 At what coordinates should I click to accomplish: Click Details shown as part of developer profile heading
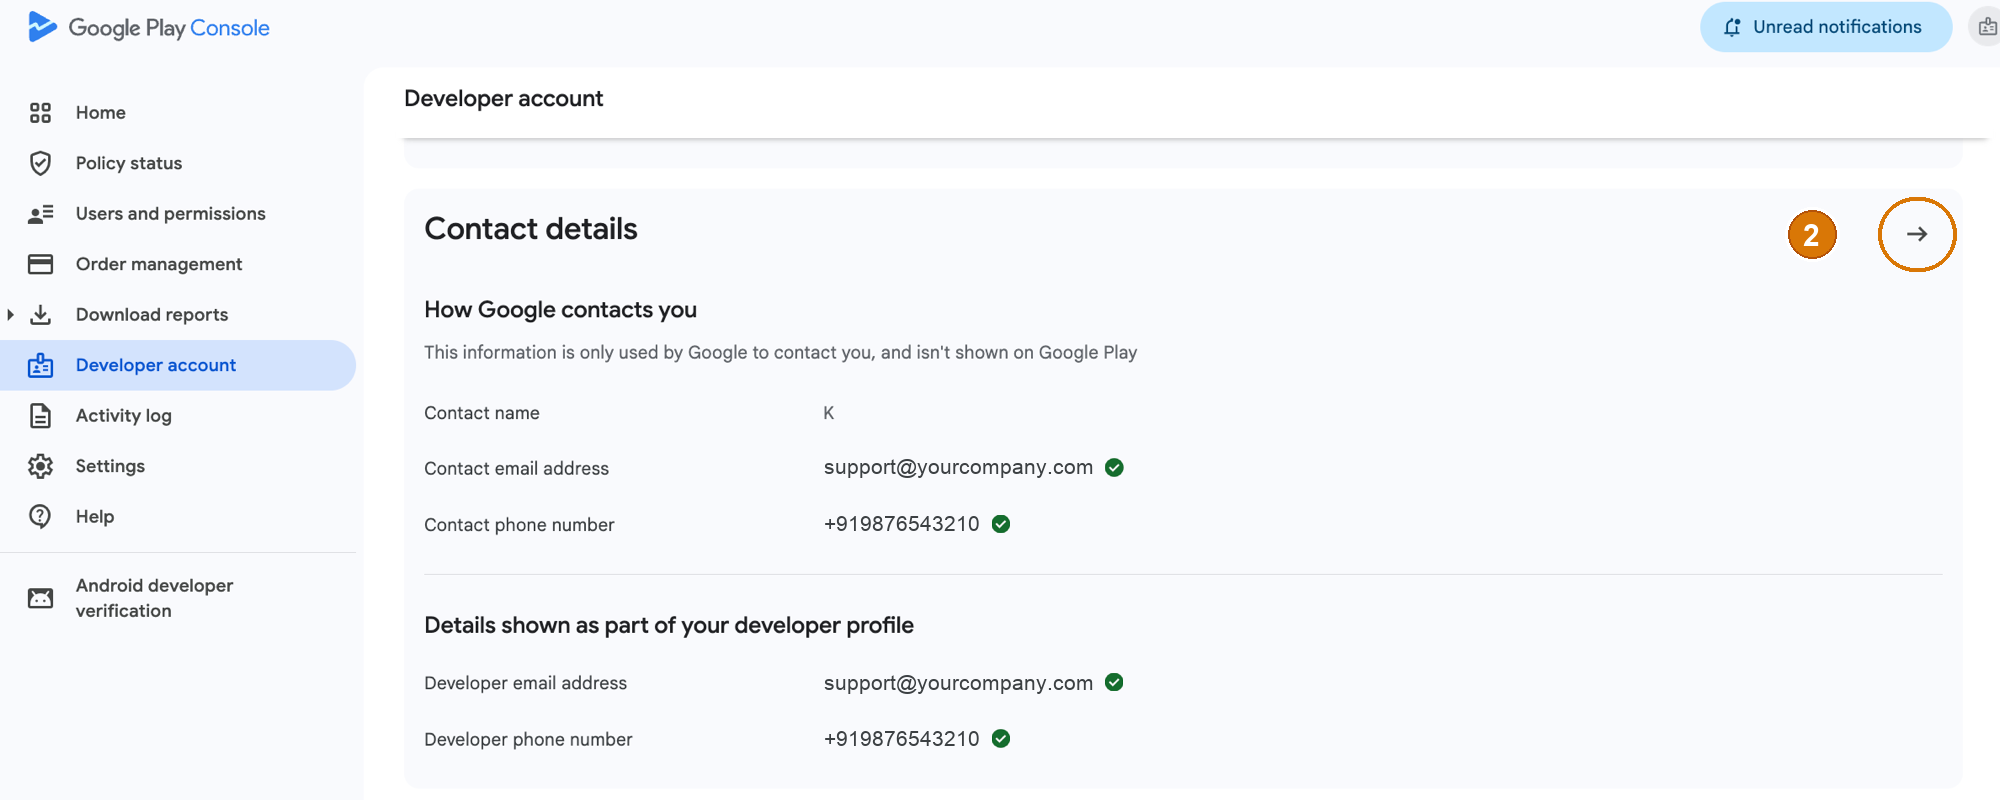coord(669,625)
